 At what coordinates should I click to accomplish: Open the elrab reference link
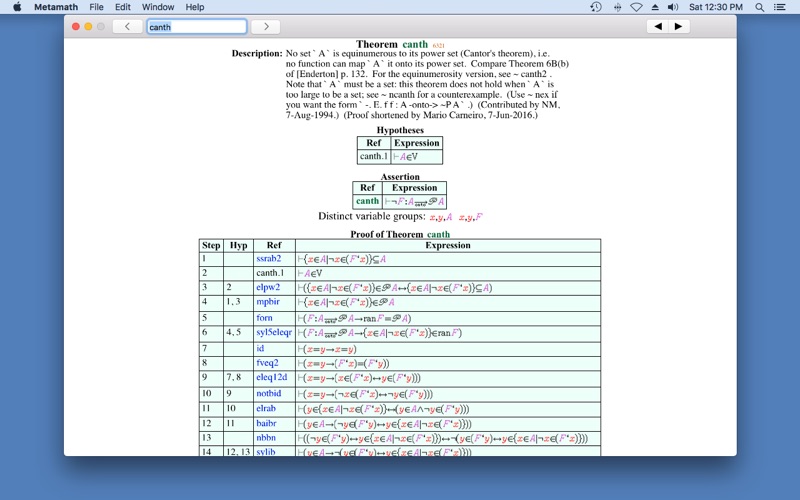[266, 408]
